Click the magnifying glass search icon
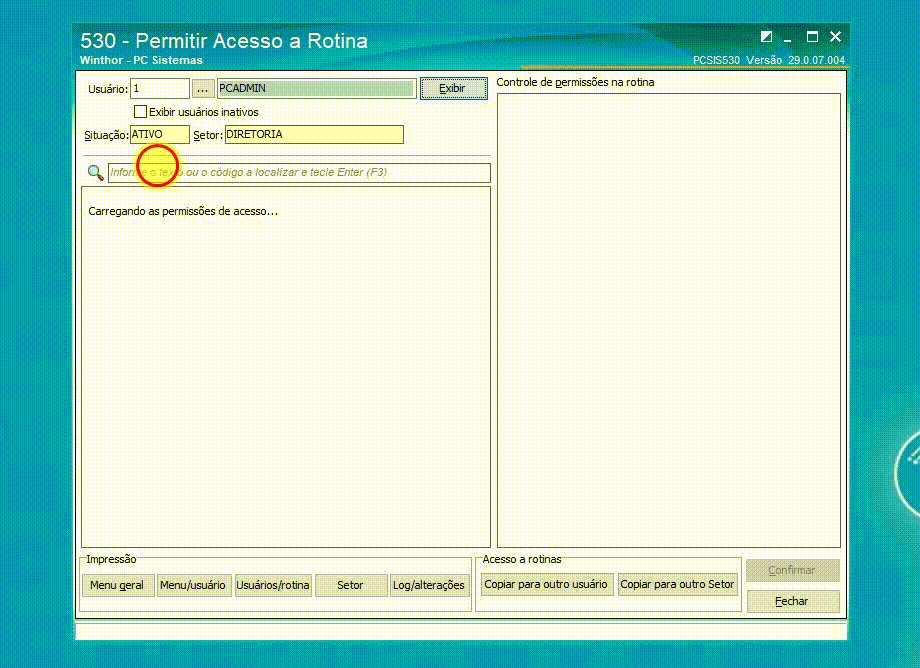 (x=96, y=172)
